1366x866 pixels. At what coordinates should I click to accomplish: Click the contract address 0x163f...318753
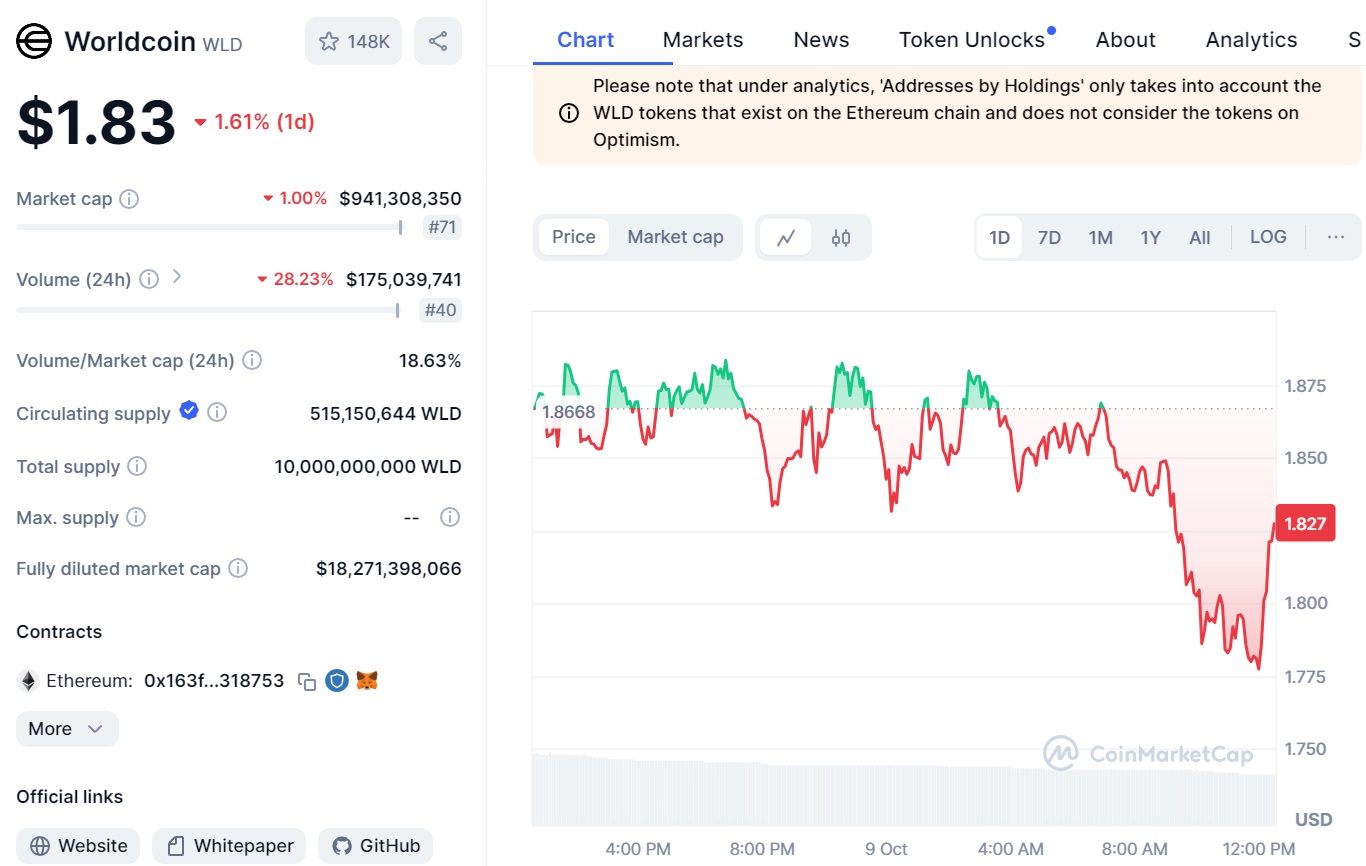coord(214,681)
